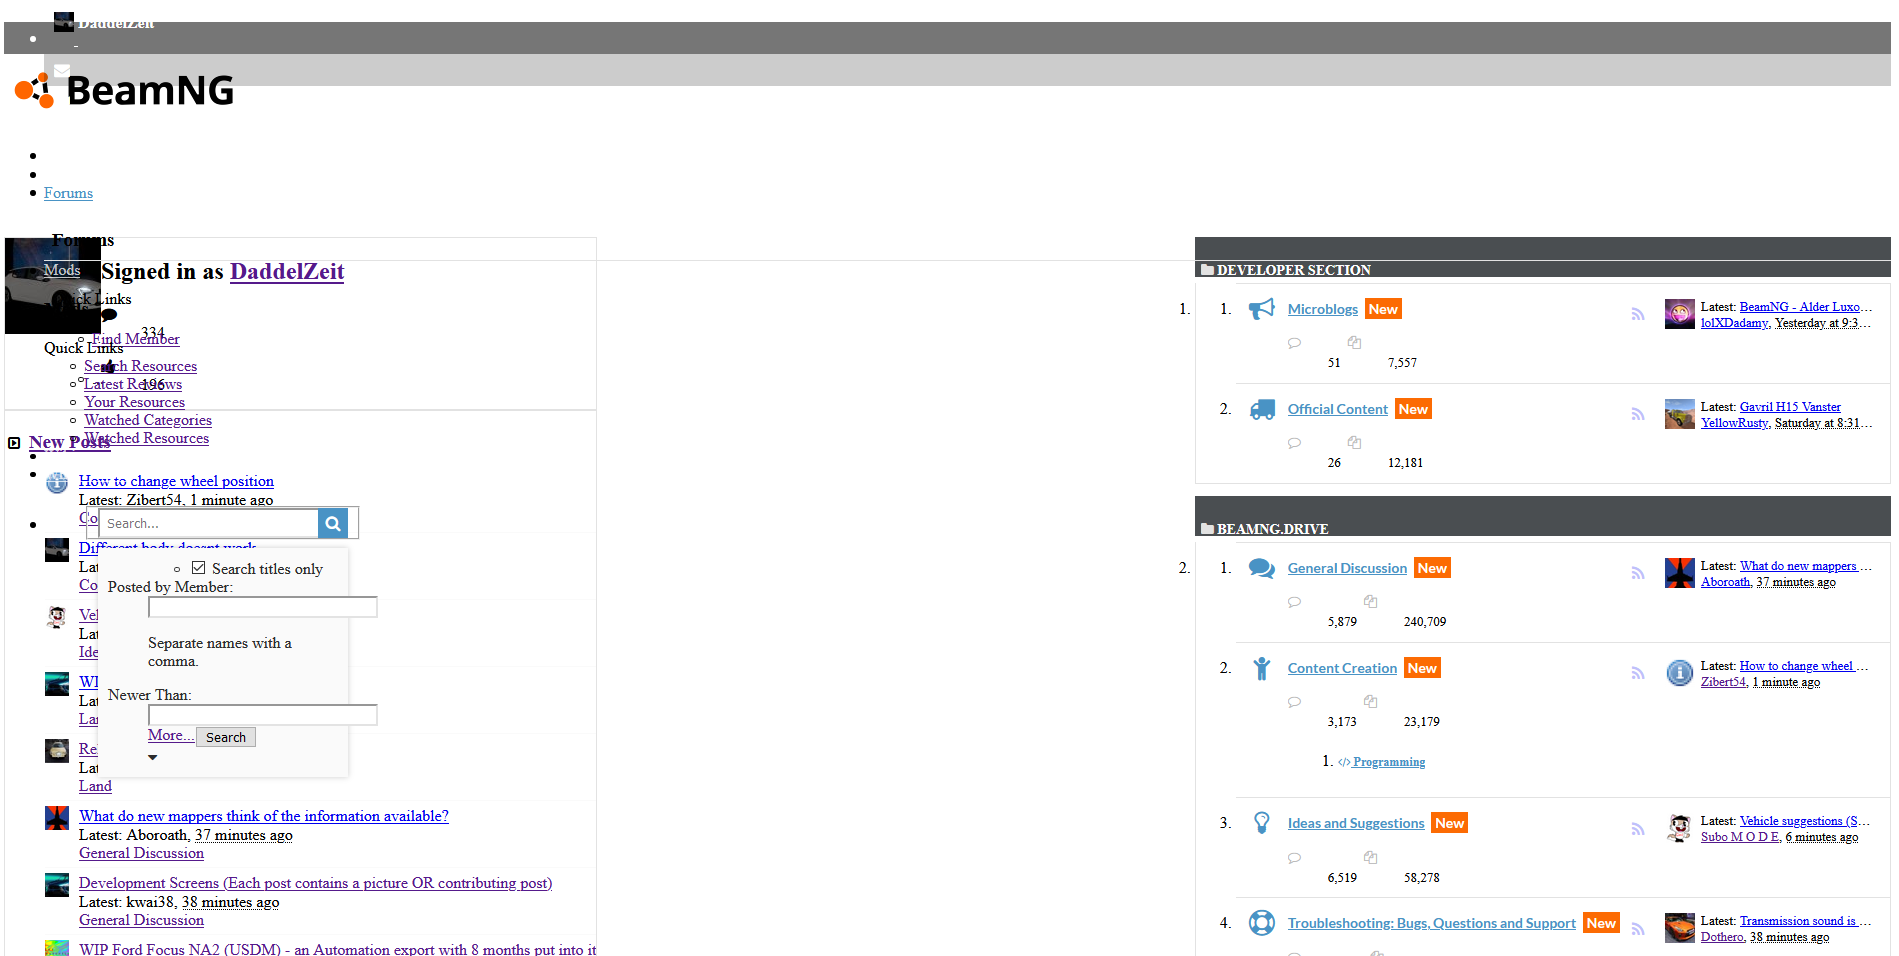
Task: Open General Discussion forum in BEAMNG.DRIVE section
Action: [x=1348, y=568]
